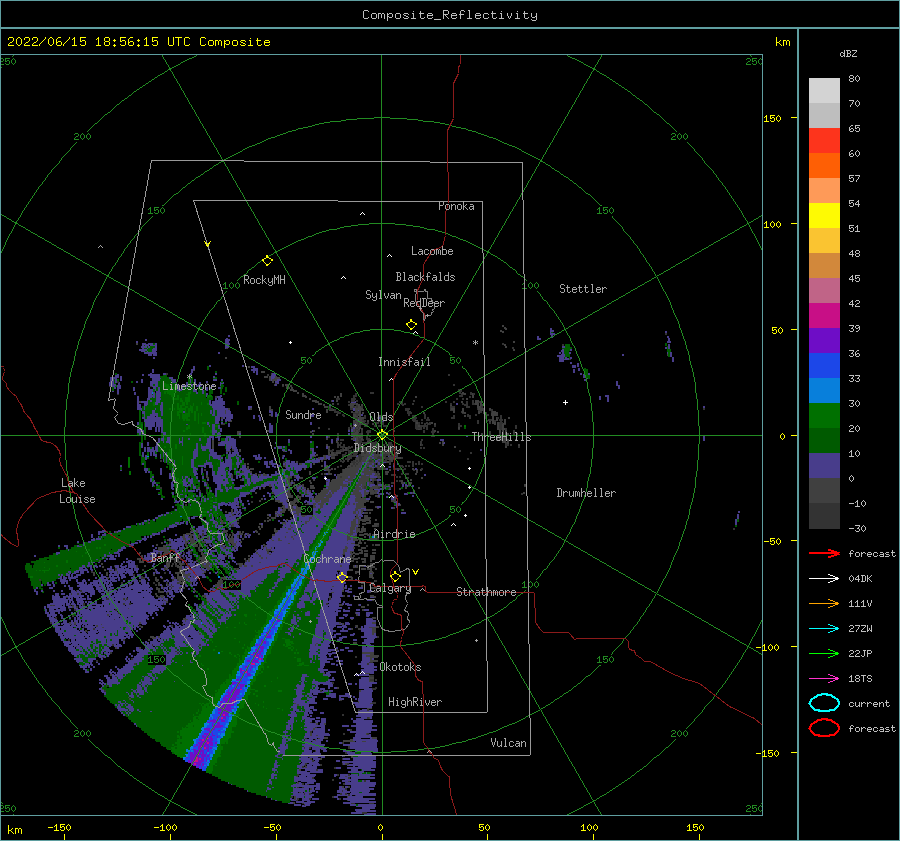900x841 pixels.
Task: Click the -100 tick on the bottom axis
Action: pyautogui.click(x=165, y=827)
